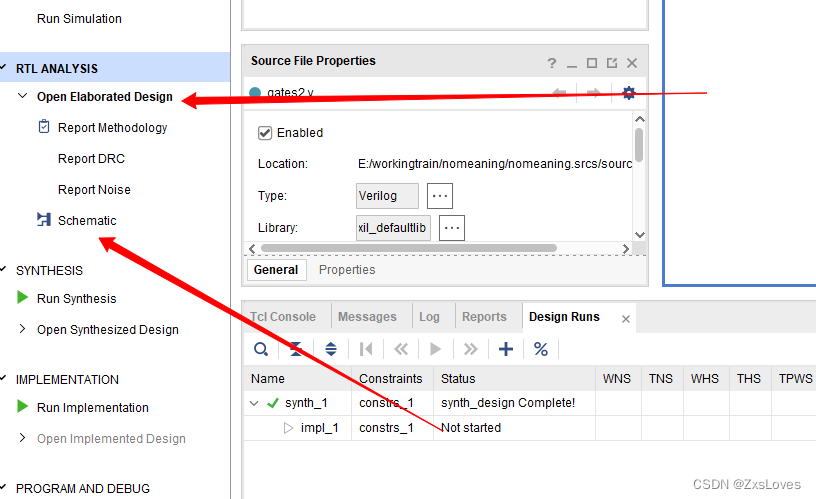Click the launch next step icon
Screen dimensions: 816x499
click(x=470, y=349)
